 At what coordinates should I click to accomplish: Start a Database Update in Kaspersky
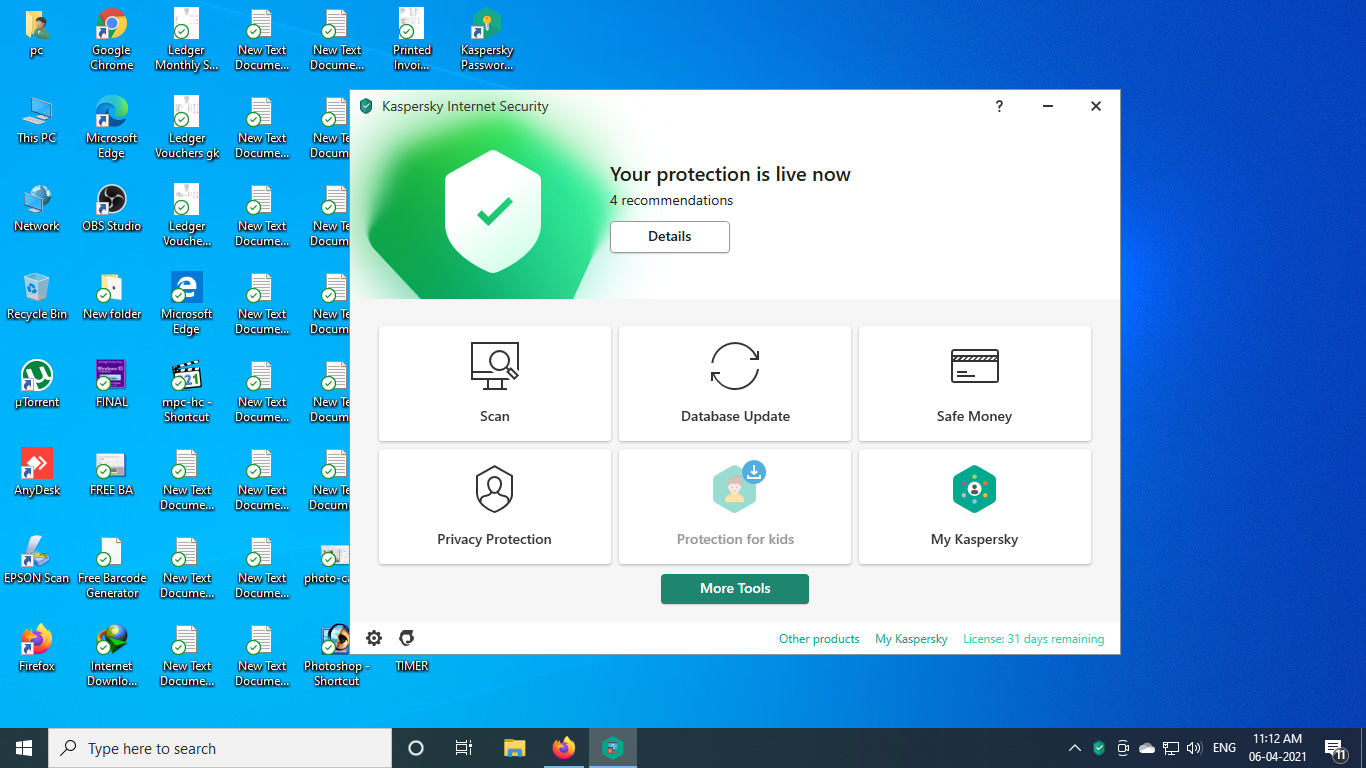tap(735, 383)
